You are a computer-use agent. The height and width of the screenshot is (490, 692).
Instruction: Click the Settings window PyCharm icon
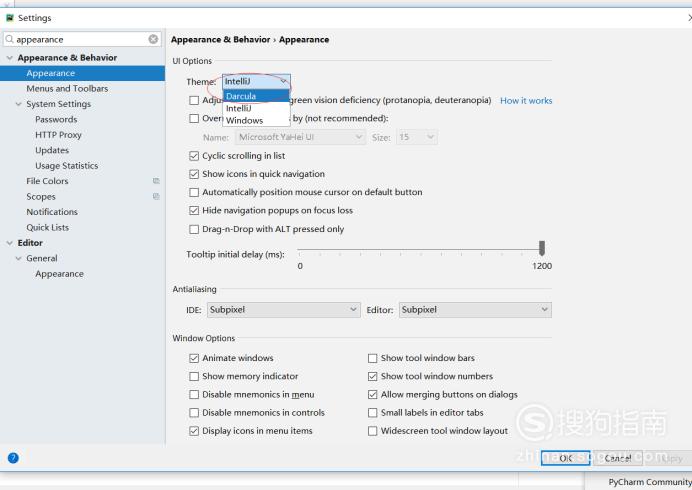tap(10, 18)
